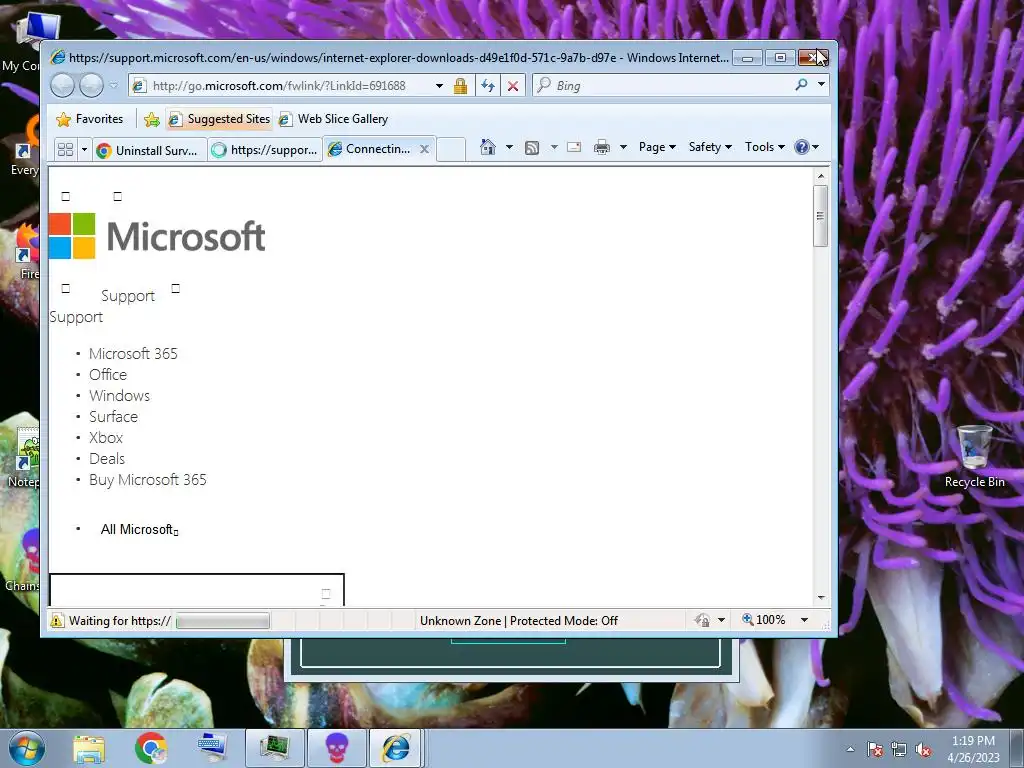Open the Buy Microsoft 365 link
This screenshot has width=1024, height=768.
(148, 480)
